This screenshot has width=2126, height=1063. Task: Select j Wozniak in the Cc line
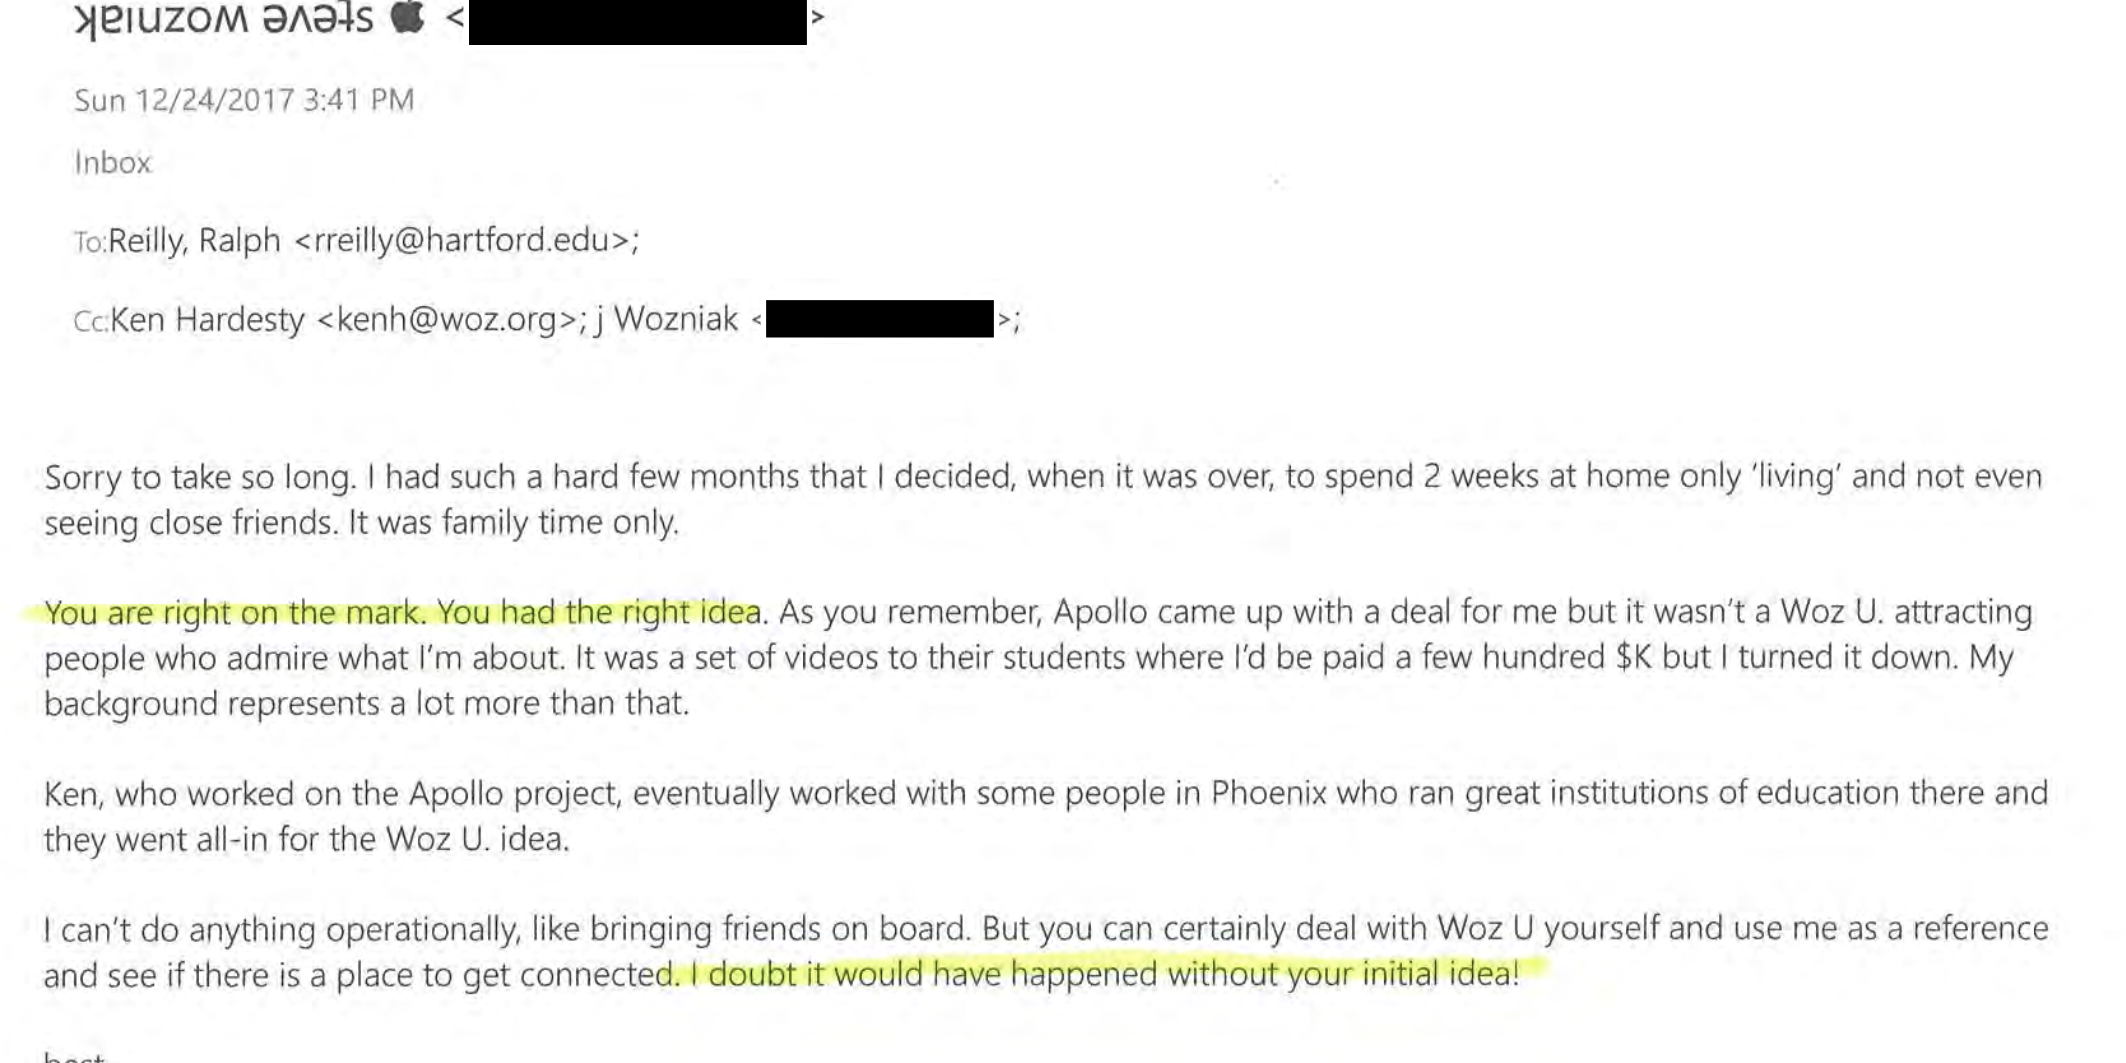pyautogui.click(x=666, y=320)
